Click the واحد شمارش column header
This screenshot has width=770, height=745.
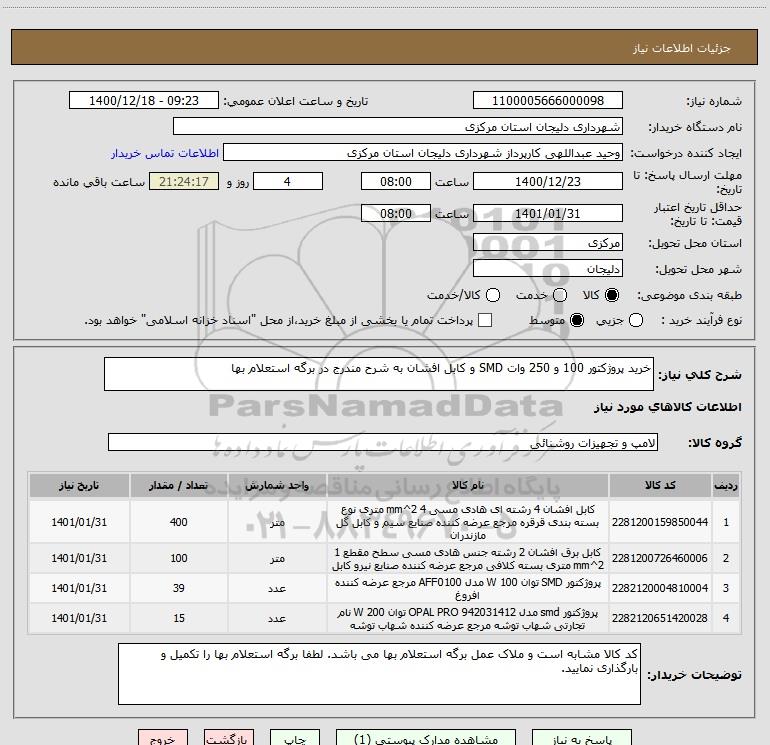pyautogui.click(x=277, y=485)
